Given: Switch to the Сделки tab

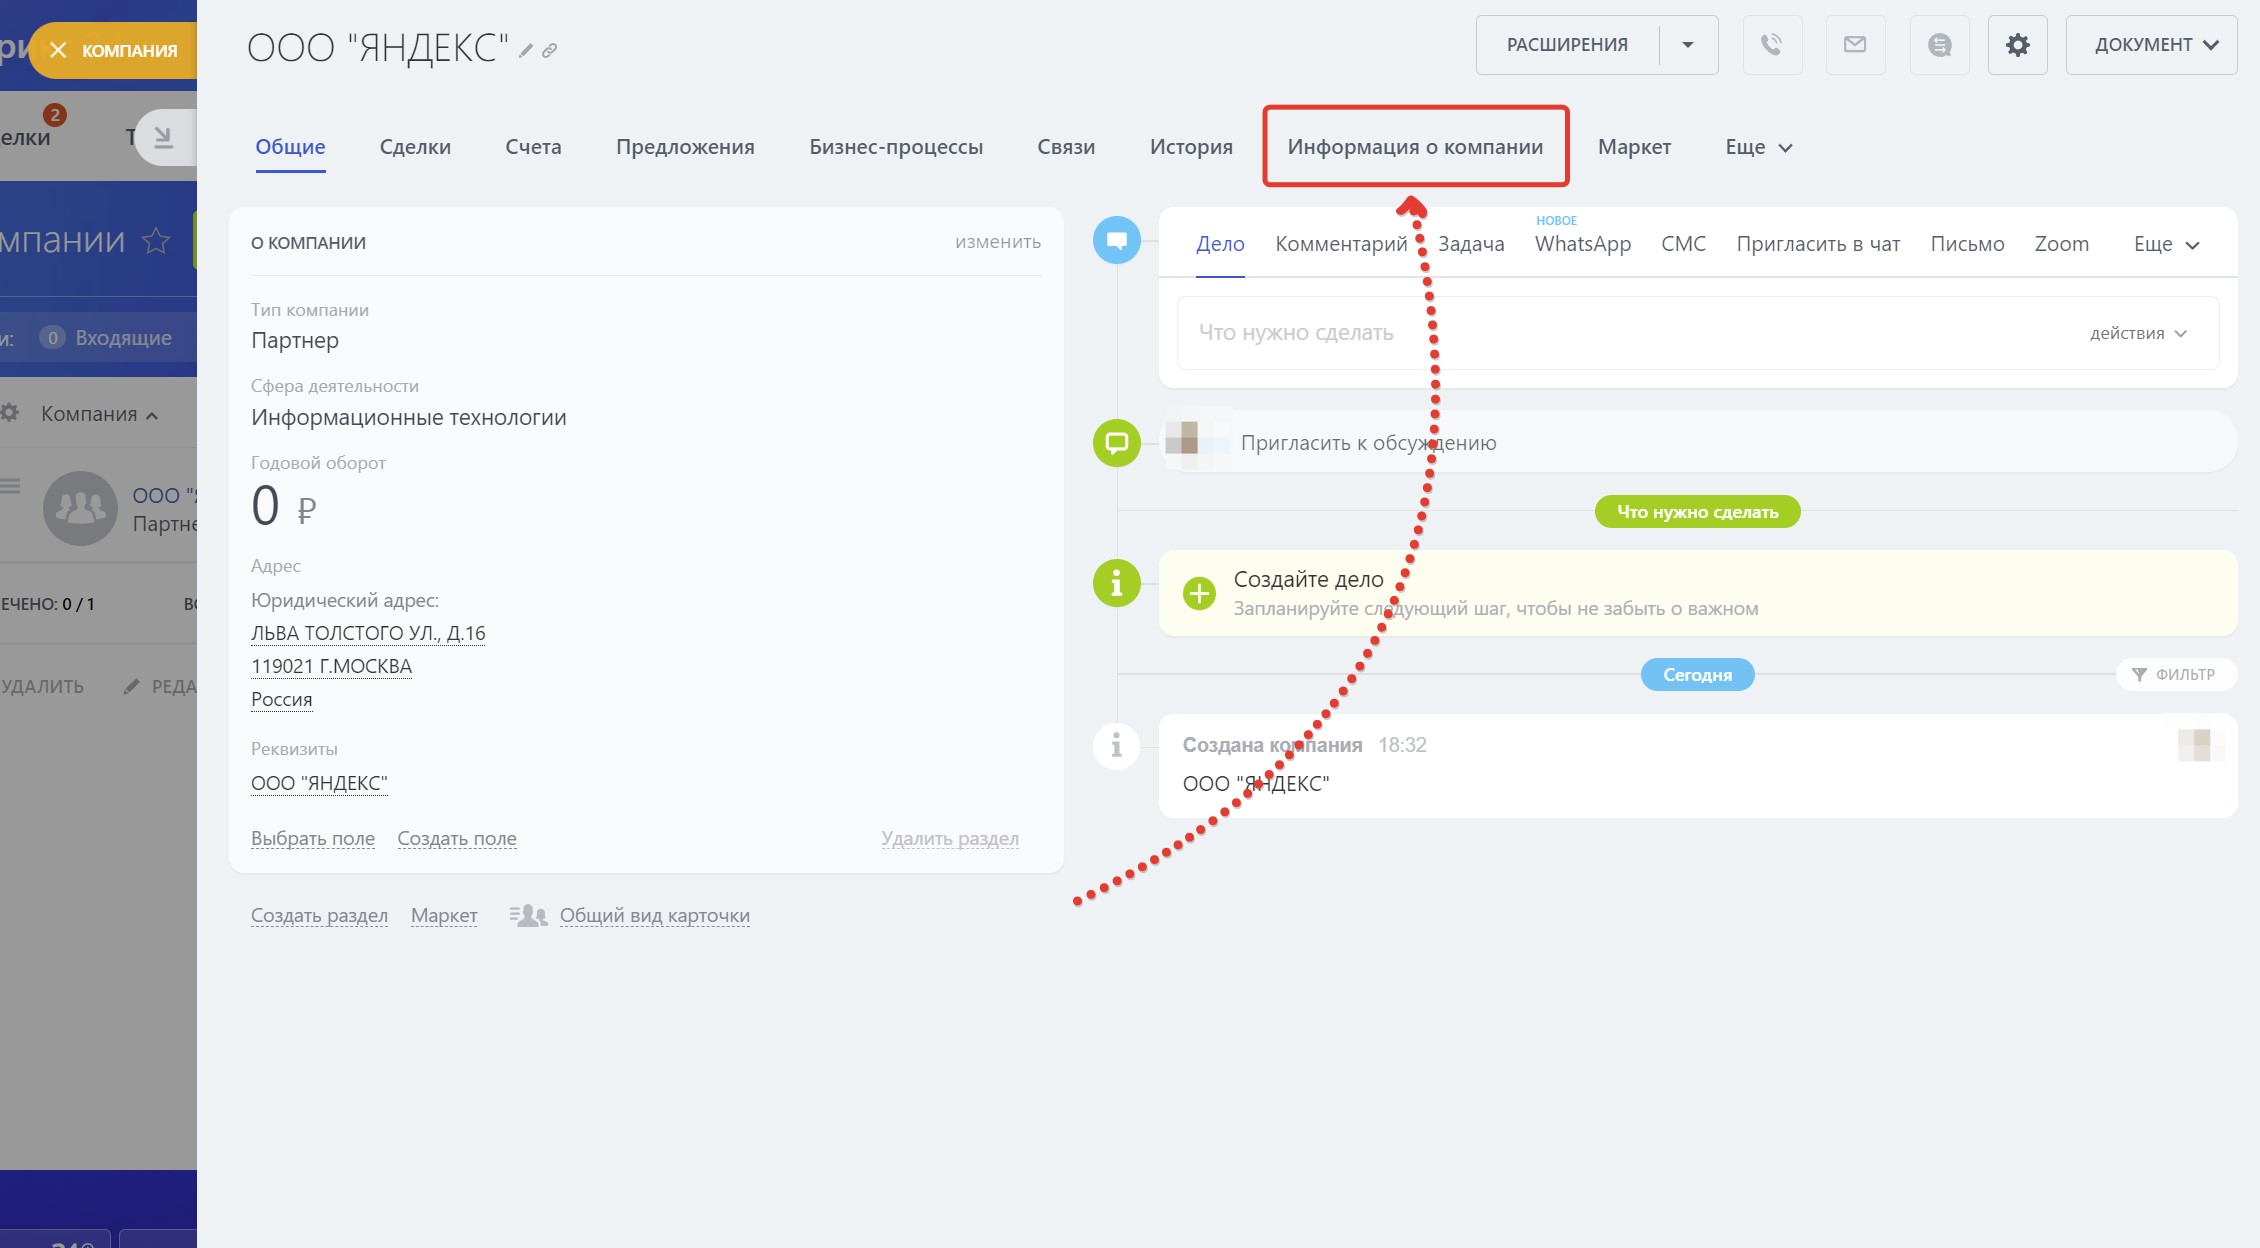Looking at the screenshot, I should pyautogui.click(x=415, y=147).
